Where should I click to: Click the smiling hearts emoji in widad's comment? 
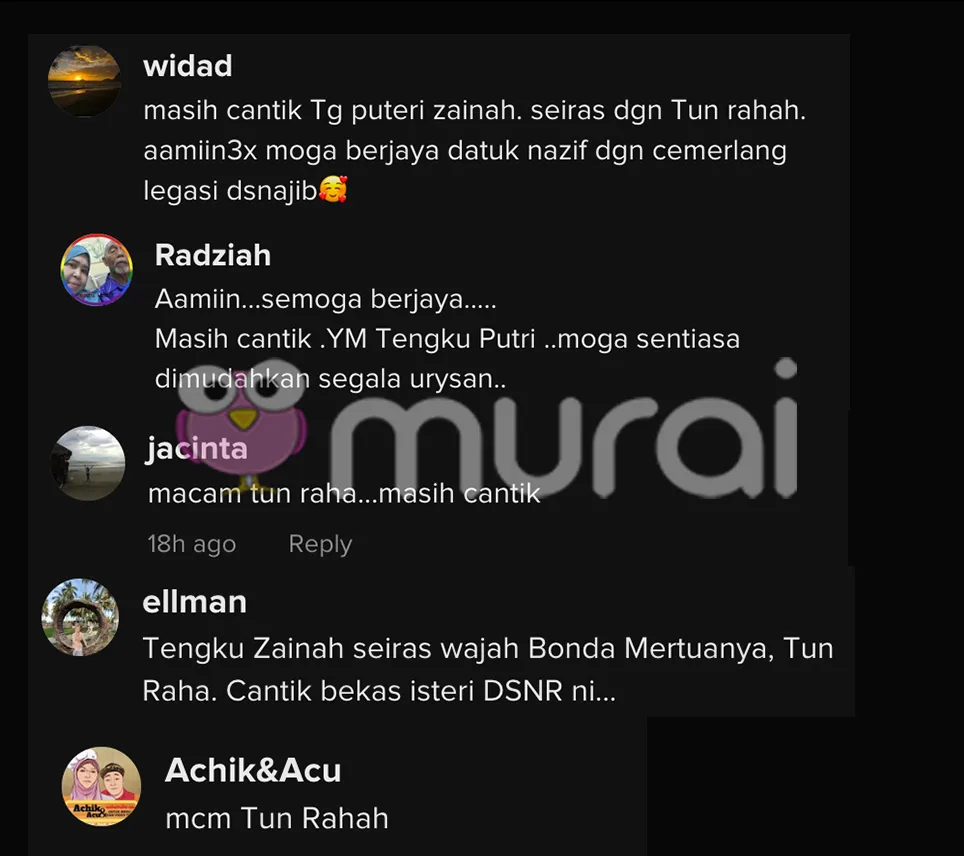click(333, 189)
